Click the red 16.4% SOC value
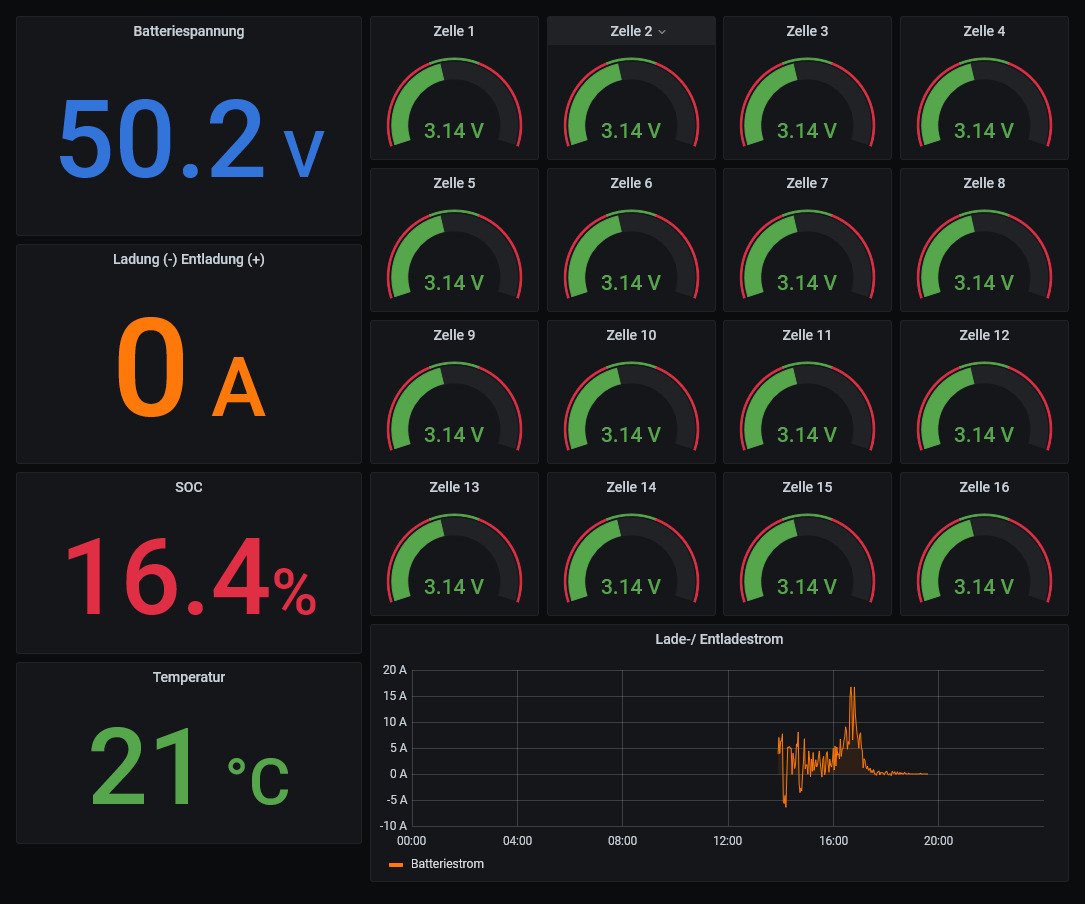Viewport: 1085px width, 904px height. click(x=190, y=578)
